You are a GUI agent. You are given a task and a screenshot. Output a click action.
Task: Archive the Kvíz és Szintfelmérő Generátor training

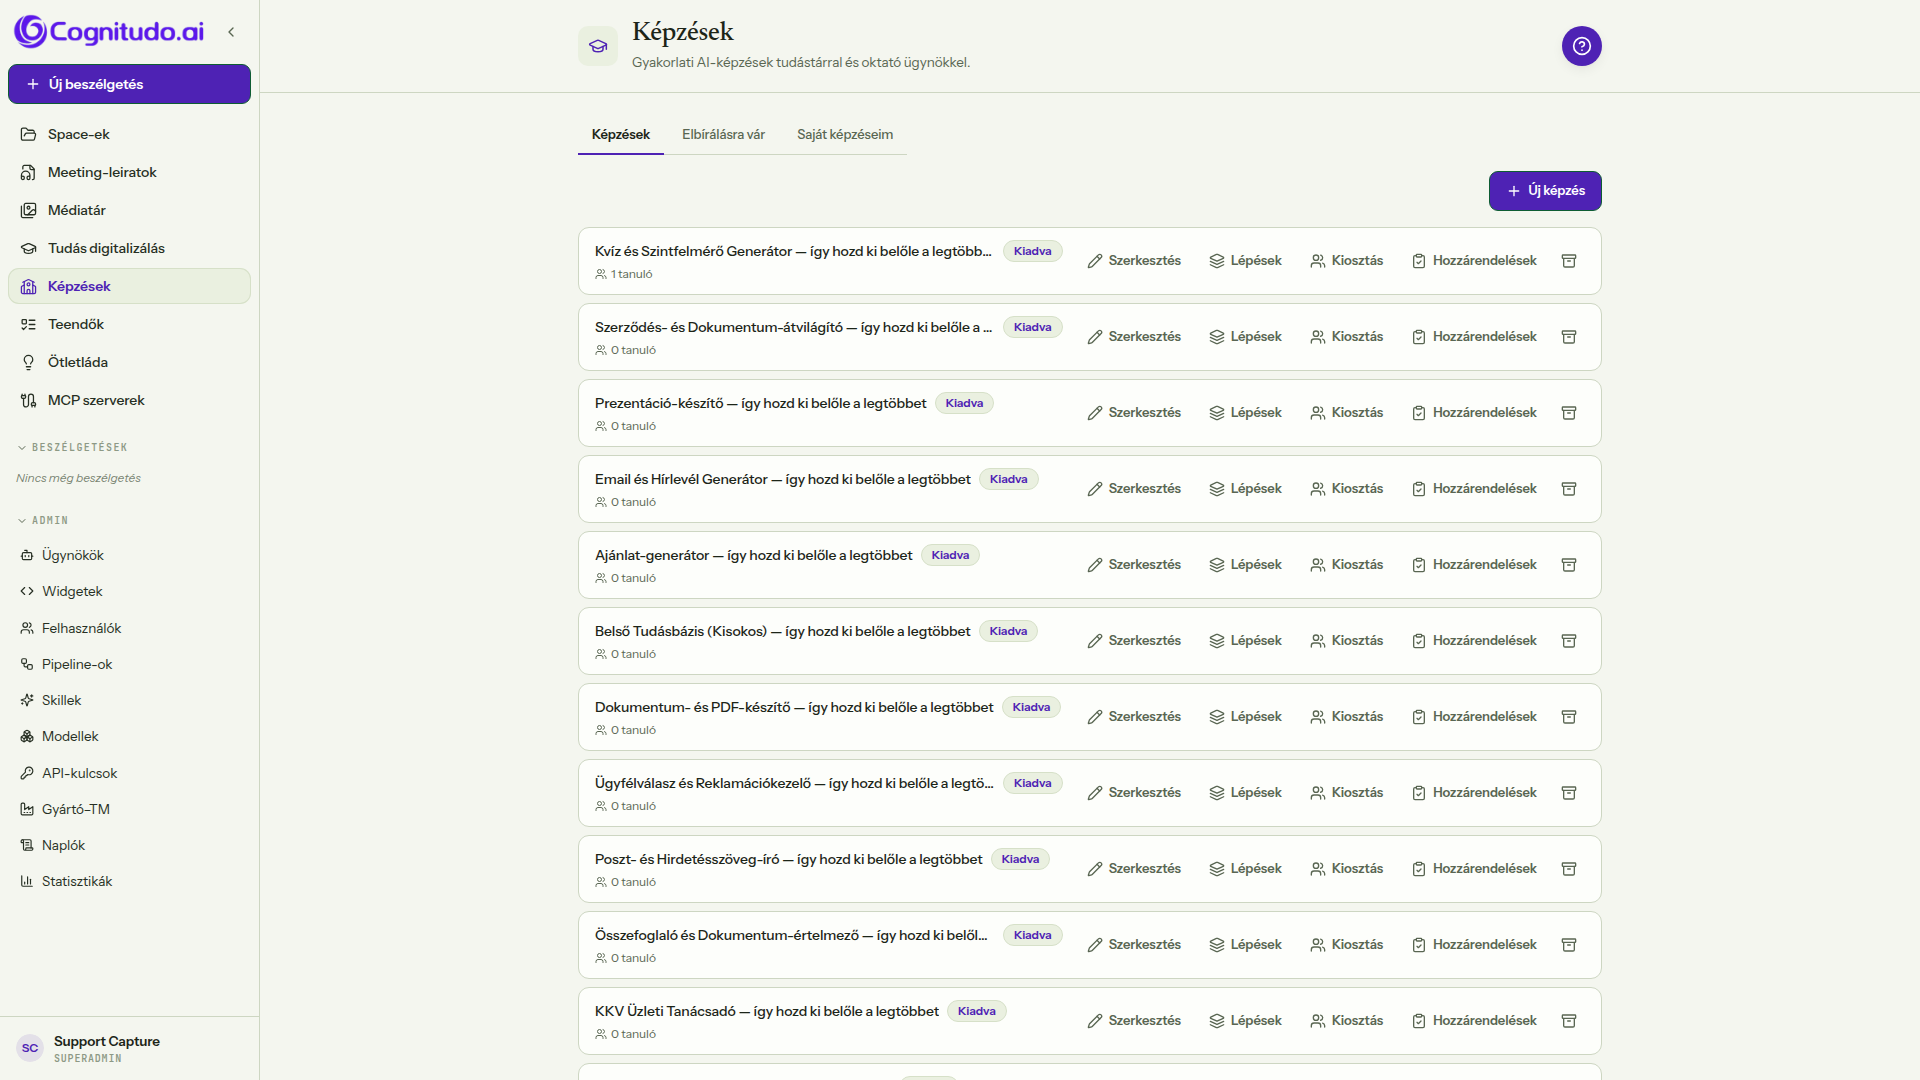(1569, 261)
